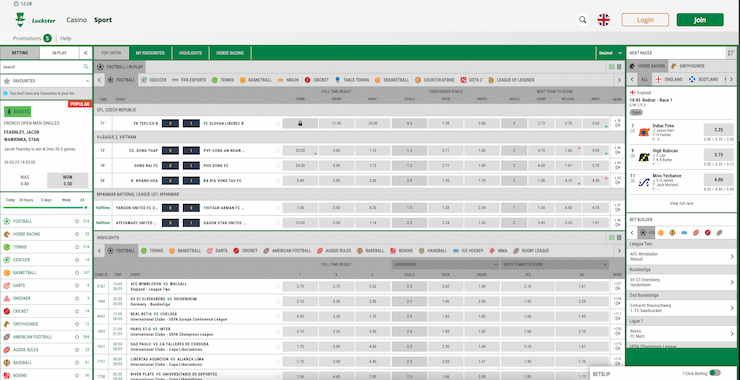Viewport: 740px width, 380px height.
Task: Open the Decimal odds format dropdown
Action: tap(610, 53)
